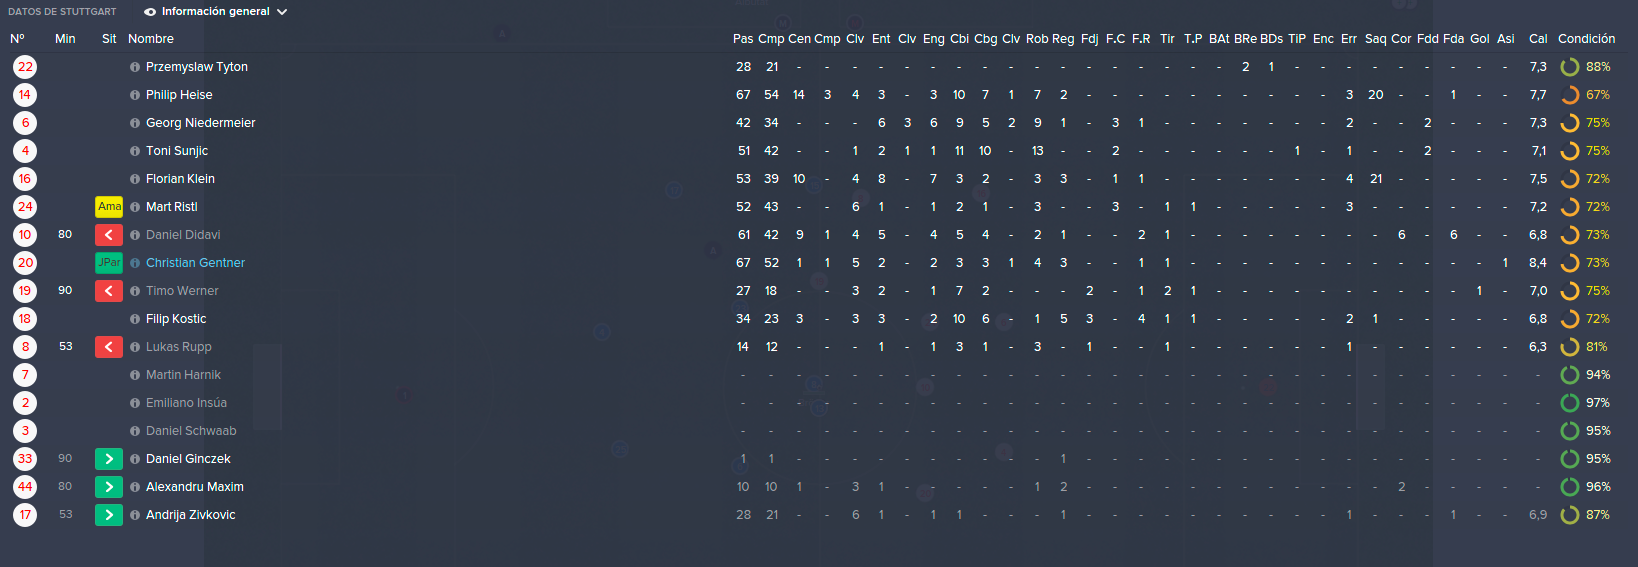Click Daniel Ginczek's green substituted-on arrow icon
Screen dimensions: 1638x567
click(109, 459)
